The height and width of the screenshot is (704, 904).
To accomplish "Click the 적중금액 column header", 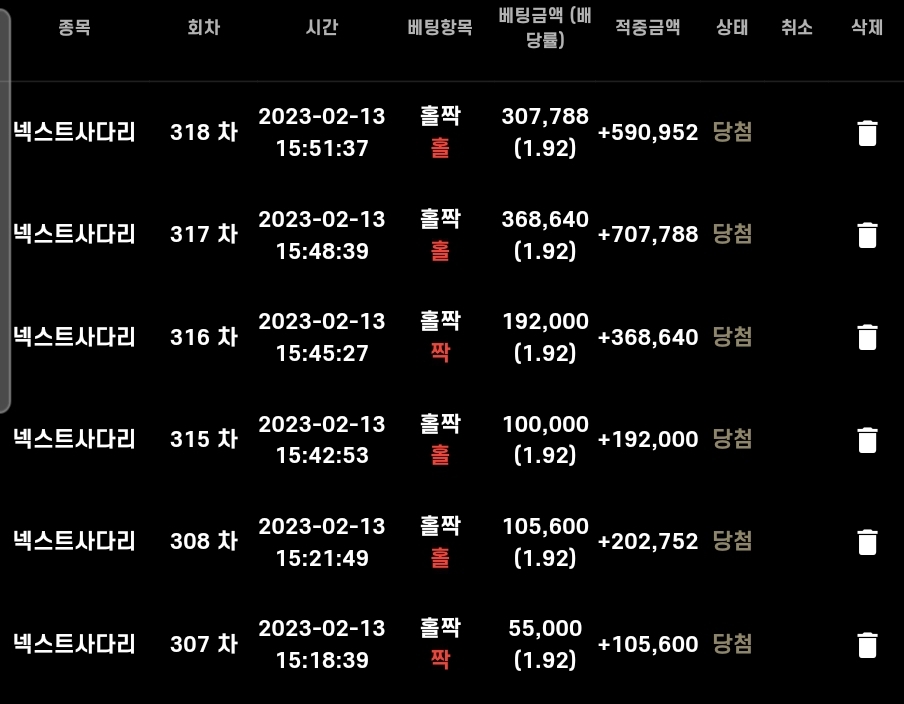I will 647,27.
